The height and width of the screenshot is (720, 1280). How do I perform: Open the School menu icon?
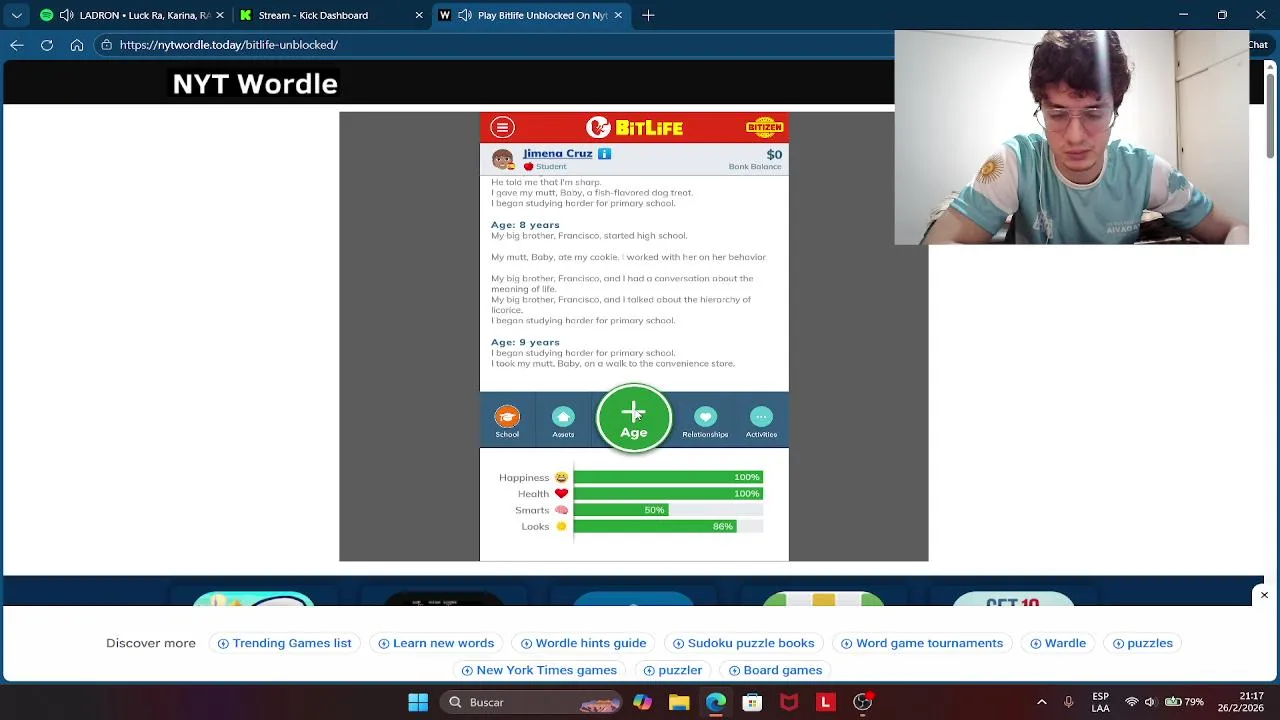click(x=507, y=421)
